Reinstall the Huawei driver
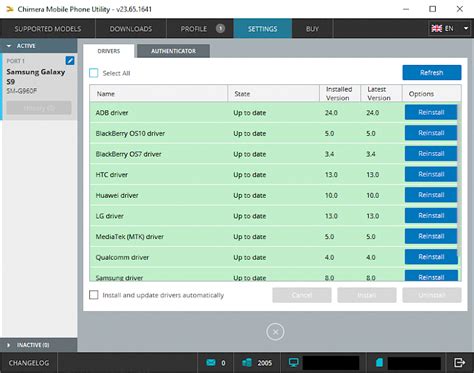The height and width of the screenshot is (373, 474). pos(431,195)
